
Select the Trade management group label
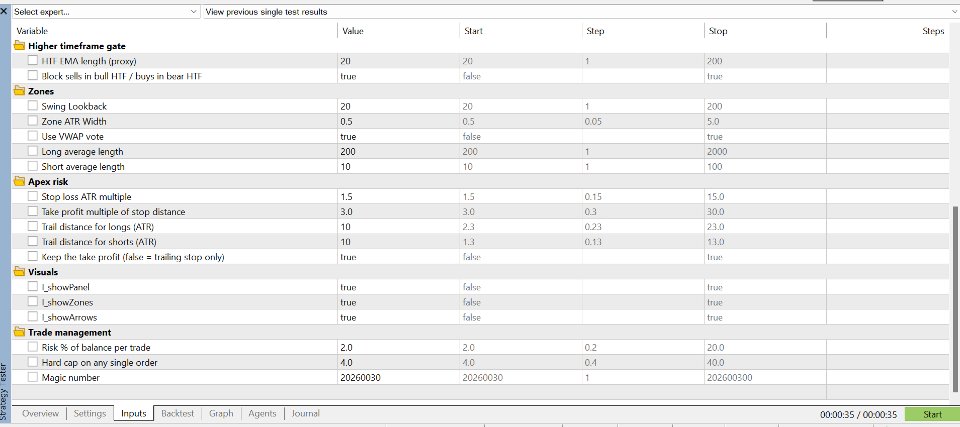(x=70, y=333)
